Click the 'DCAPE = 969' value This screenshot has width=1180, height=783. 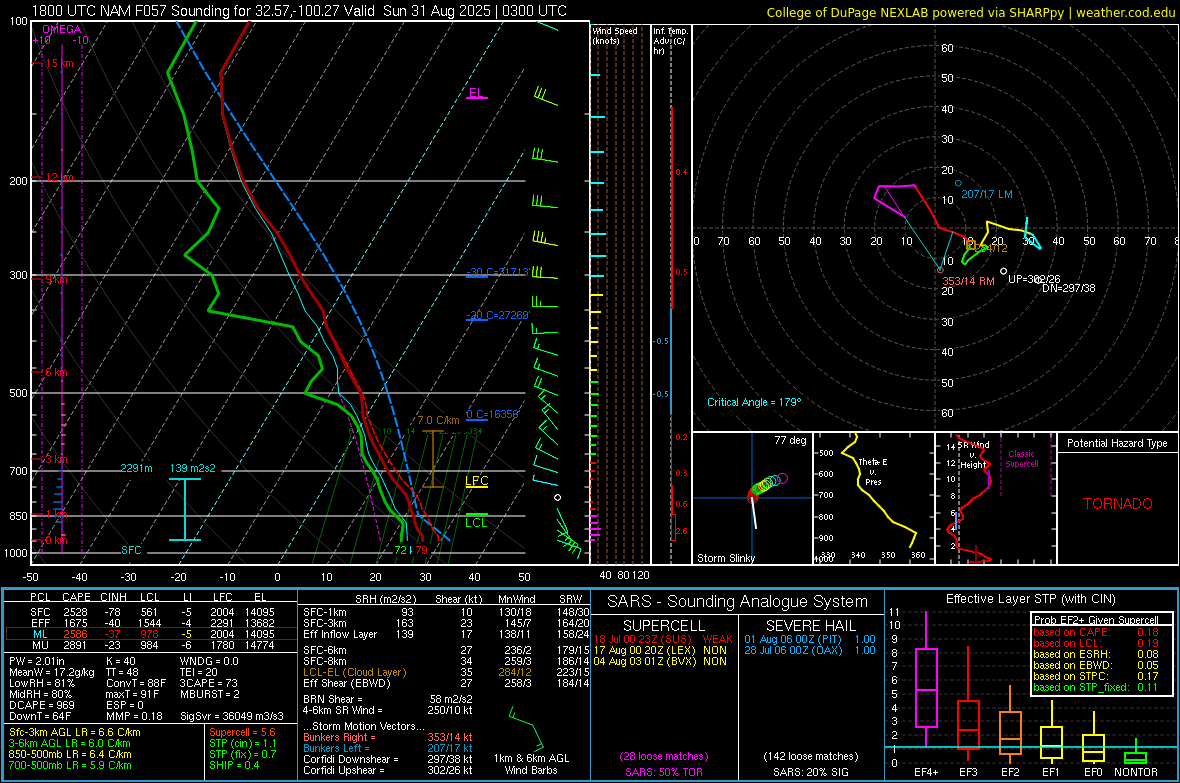click(41, 705)
